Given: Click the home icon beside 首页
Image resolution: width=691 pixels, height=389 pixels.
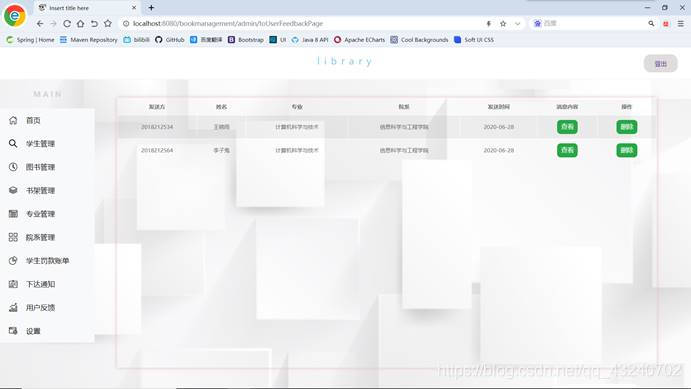Looking at the screenshot, I should [x=13, y=120].
